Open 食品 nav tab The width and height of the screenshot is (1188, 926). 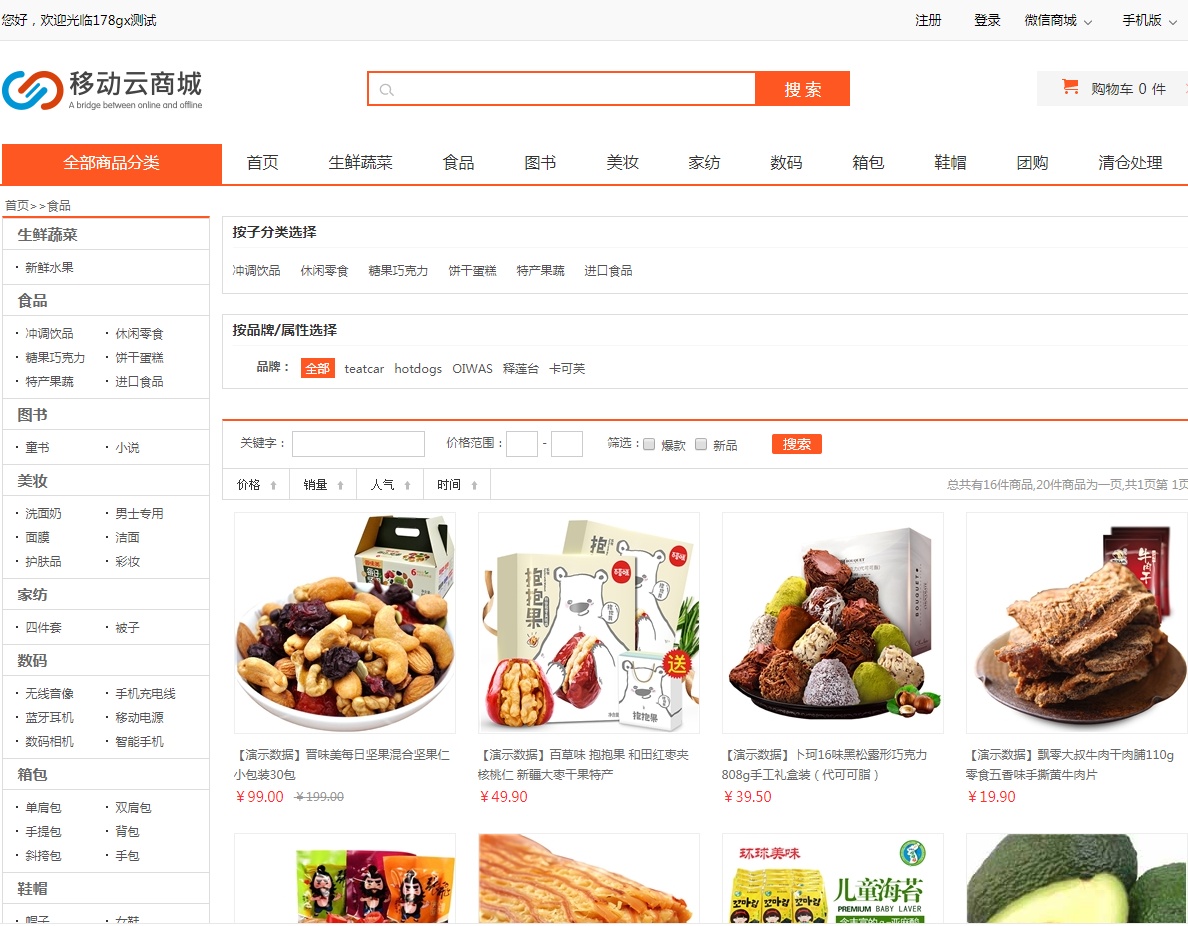point(458,163)
